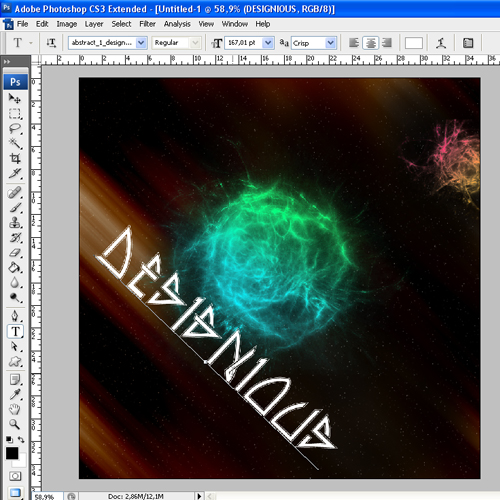
Task: Select the Healing Brush tool
Action: coord(15,193)
